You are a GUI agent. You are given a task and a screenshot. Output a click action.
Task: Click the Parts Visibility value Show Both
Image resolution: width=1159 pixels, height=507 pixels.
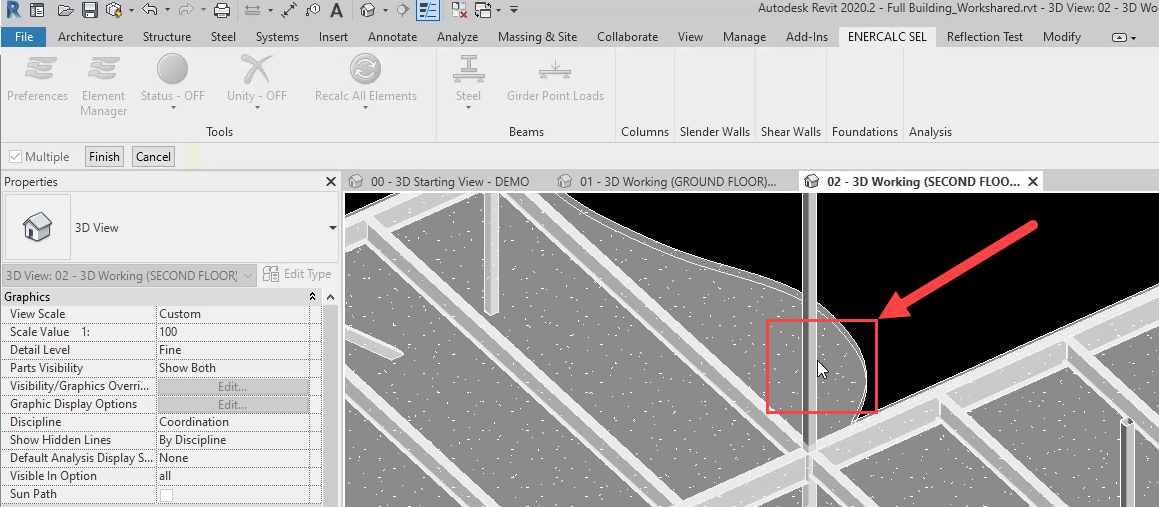click(x=233, y=368)
